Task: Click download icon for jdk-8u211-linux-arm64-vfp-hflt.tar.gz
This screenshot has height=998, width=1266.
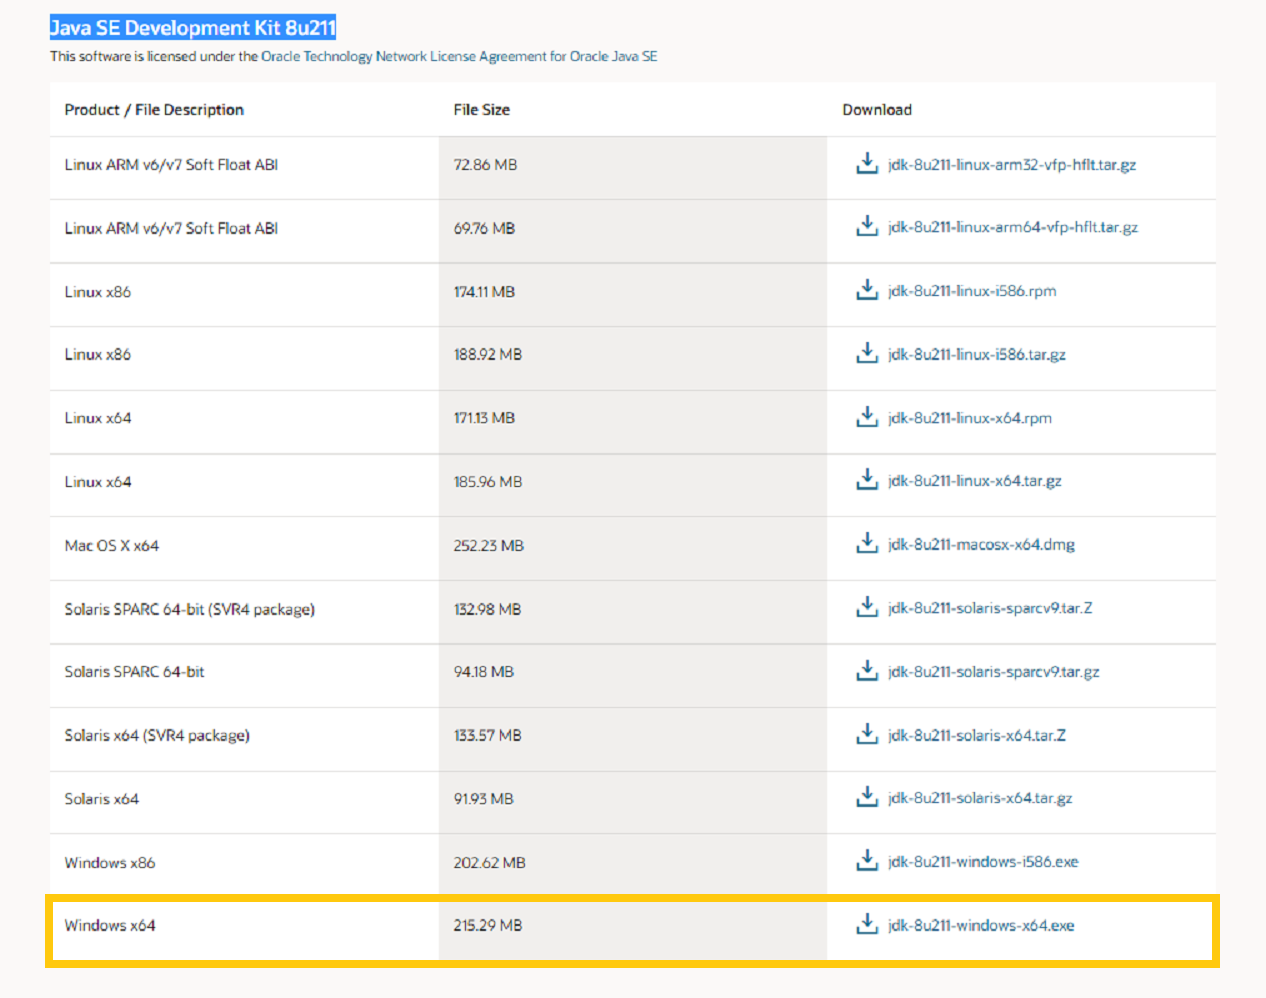Action: pyautogui.click(x=867, y=226)
